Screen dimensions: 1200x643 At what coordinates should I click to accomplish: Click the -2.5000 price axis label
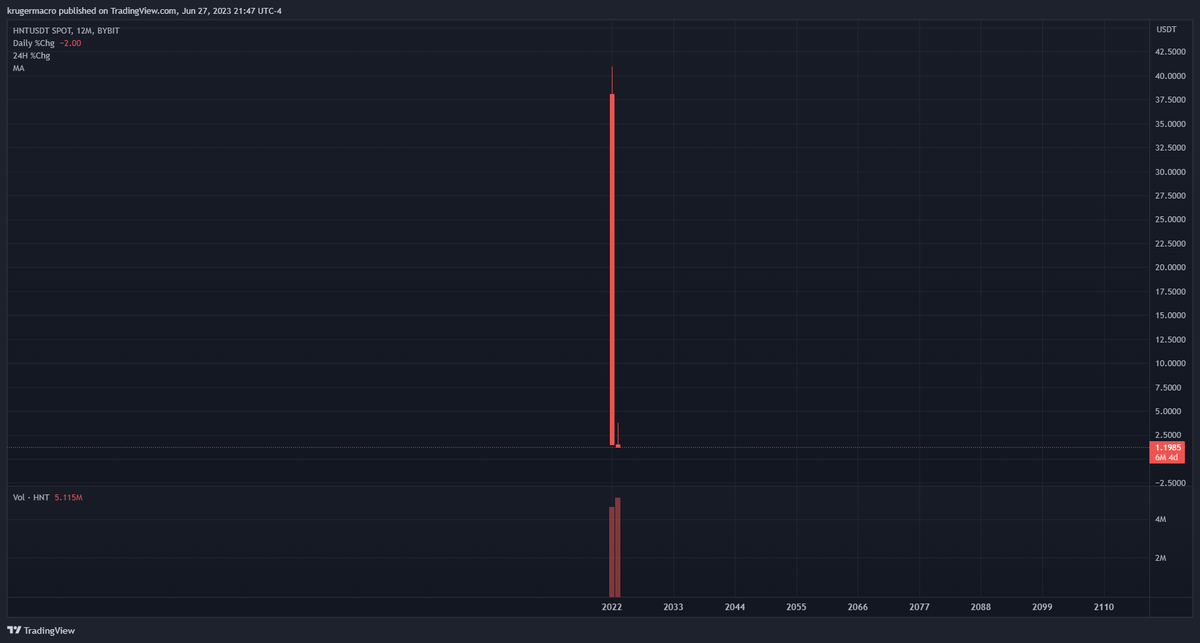point(1170,483)
